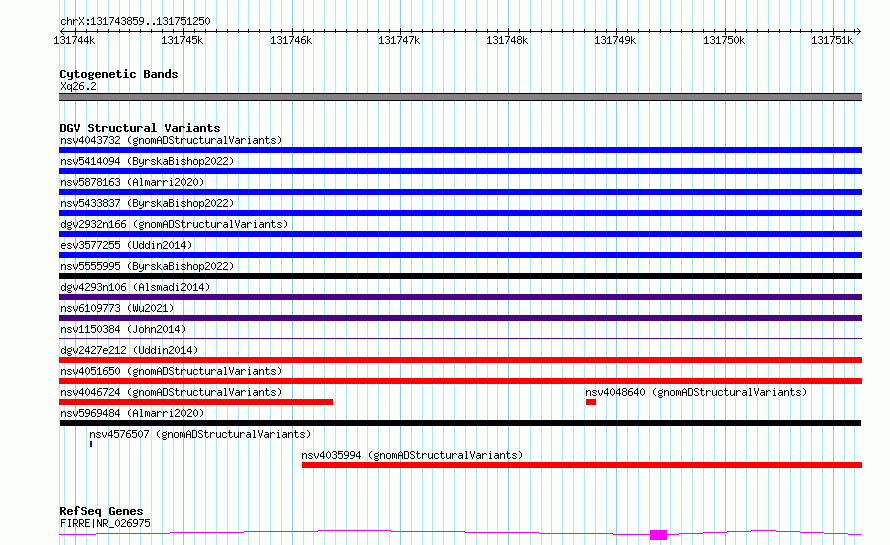Open the nsv1150384 John2014 label
This screenshot has width=890, height=545.
(123, 329)
